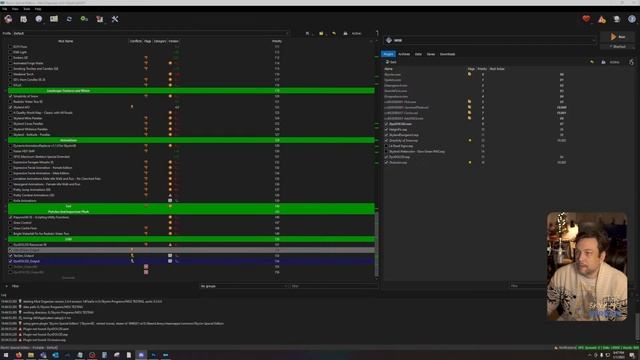Viewport: 640px width, 360px height.
Task: Toggle Skyland AIO mod checkbox
Action: point(10,107)
